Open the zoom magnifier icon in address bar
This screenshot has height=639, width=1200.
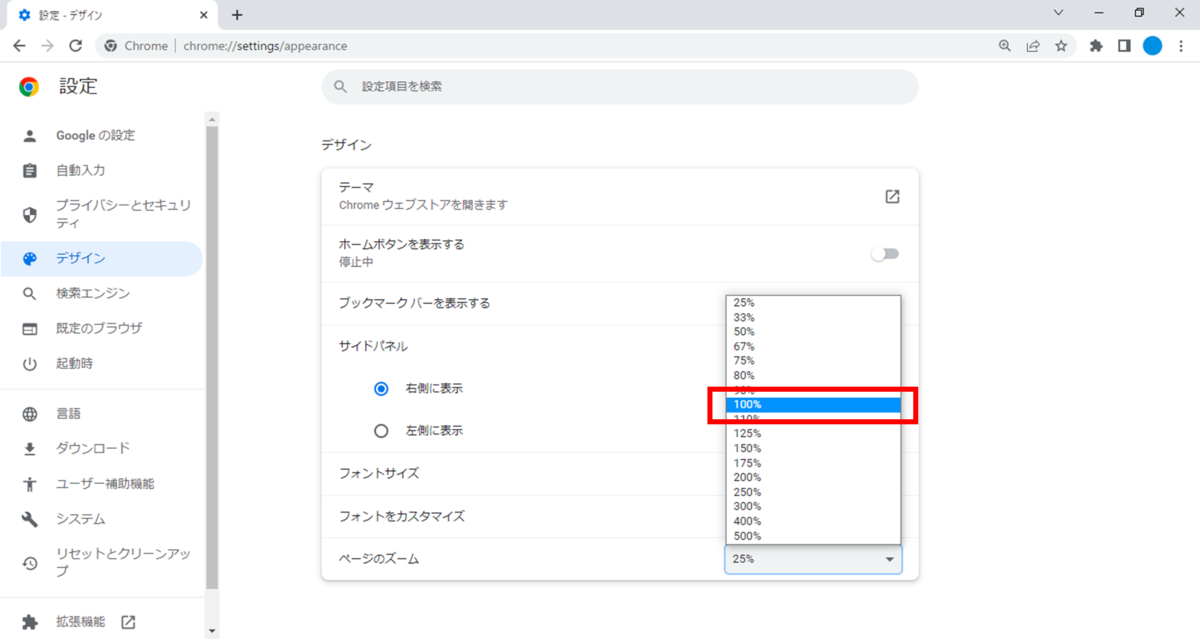pyautogui.click(x=1005, y=46)
